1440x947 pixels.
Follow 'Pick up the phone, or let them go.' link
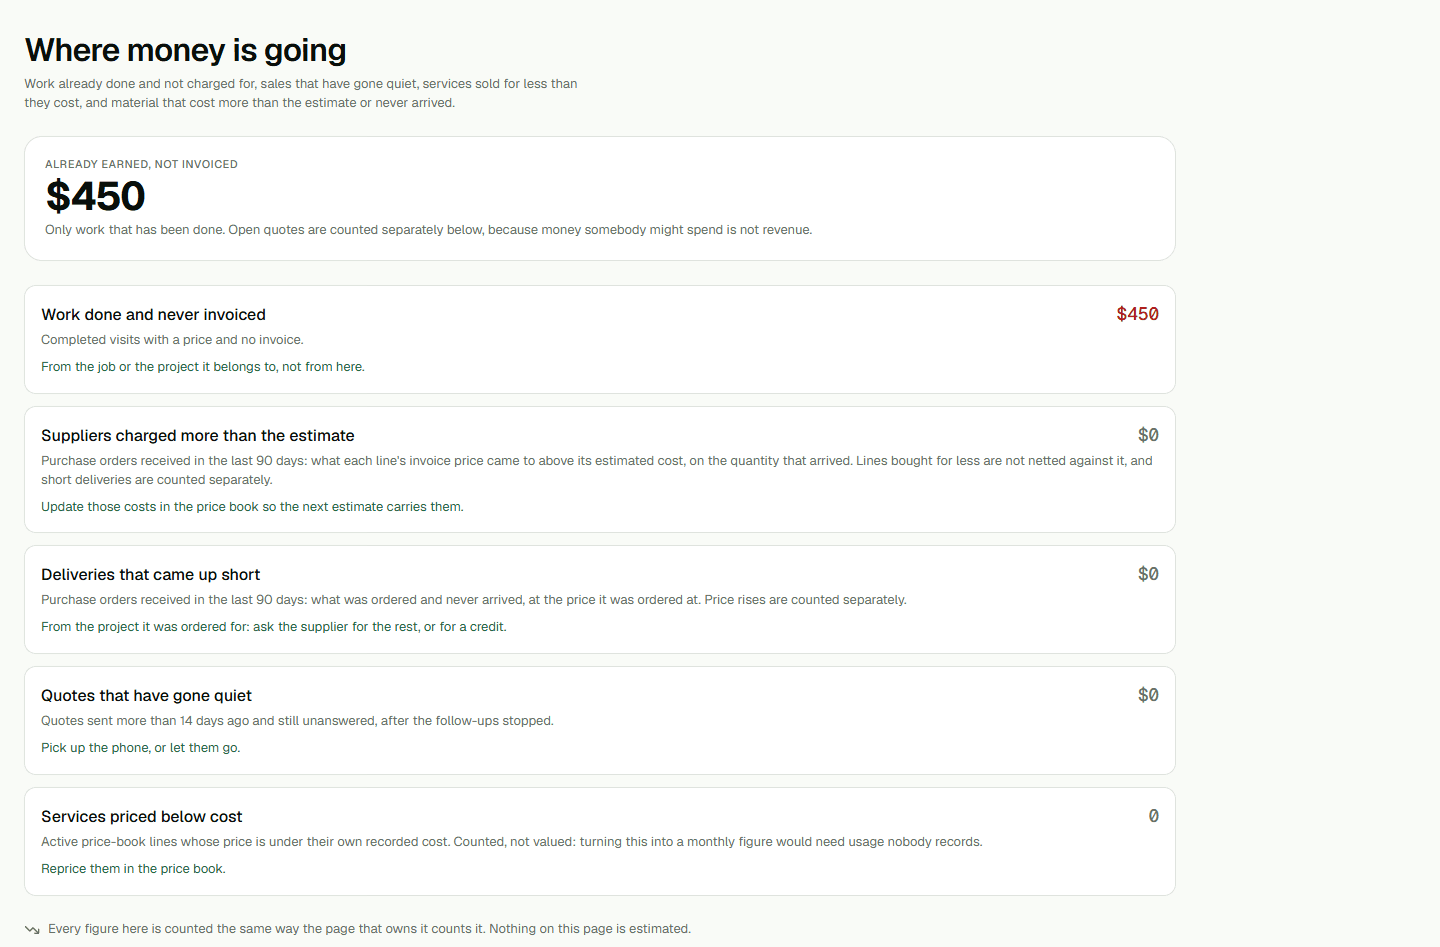click(x=141, y=748)
